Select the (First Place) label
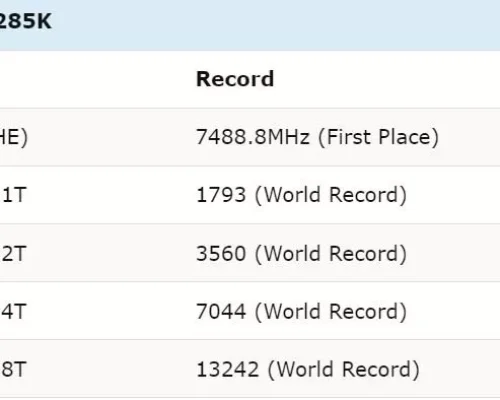The width and height of the screenshot is (500, 400). coord(378,137)
